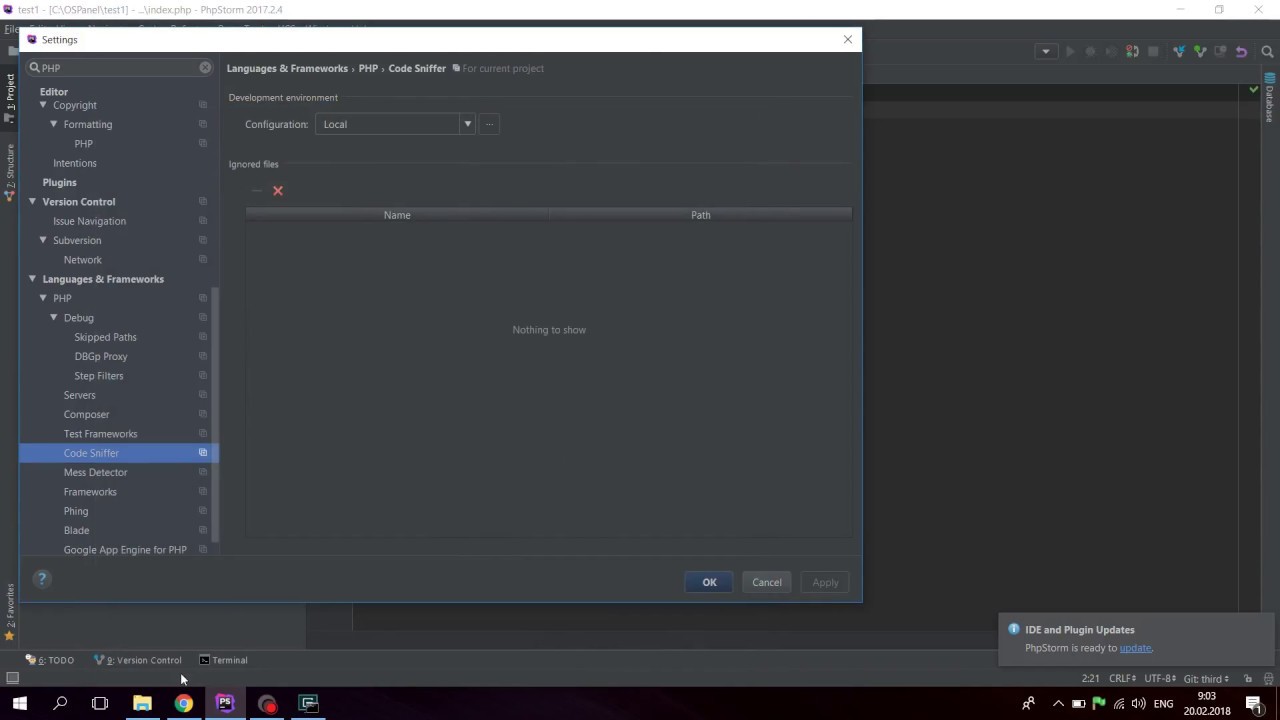Click the project-level icon beside Code Sniffer
The width and height of the screenshot is (1280, 720).
[203, 453]
